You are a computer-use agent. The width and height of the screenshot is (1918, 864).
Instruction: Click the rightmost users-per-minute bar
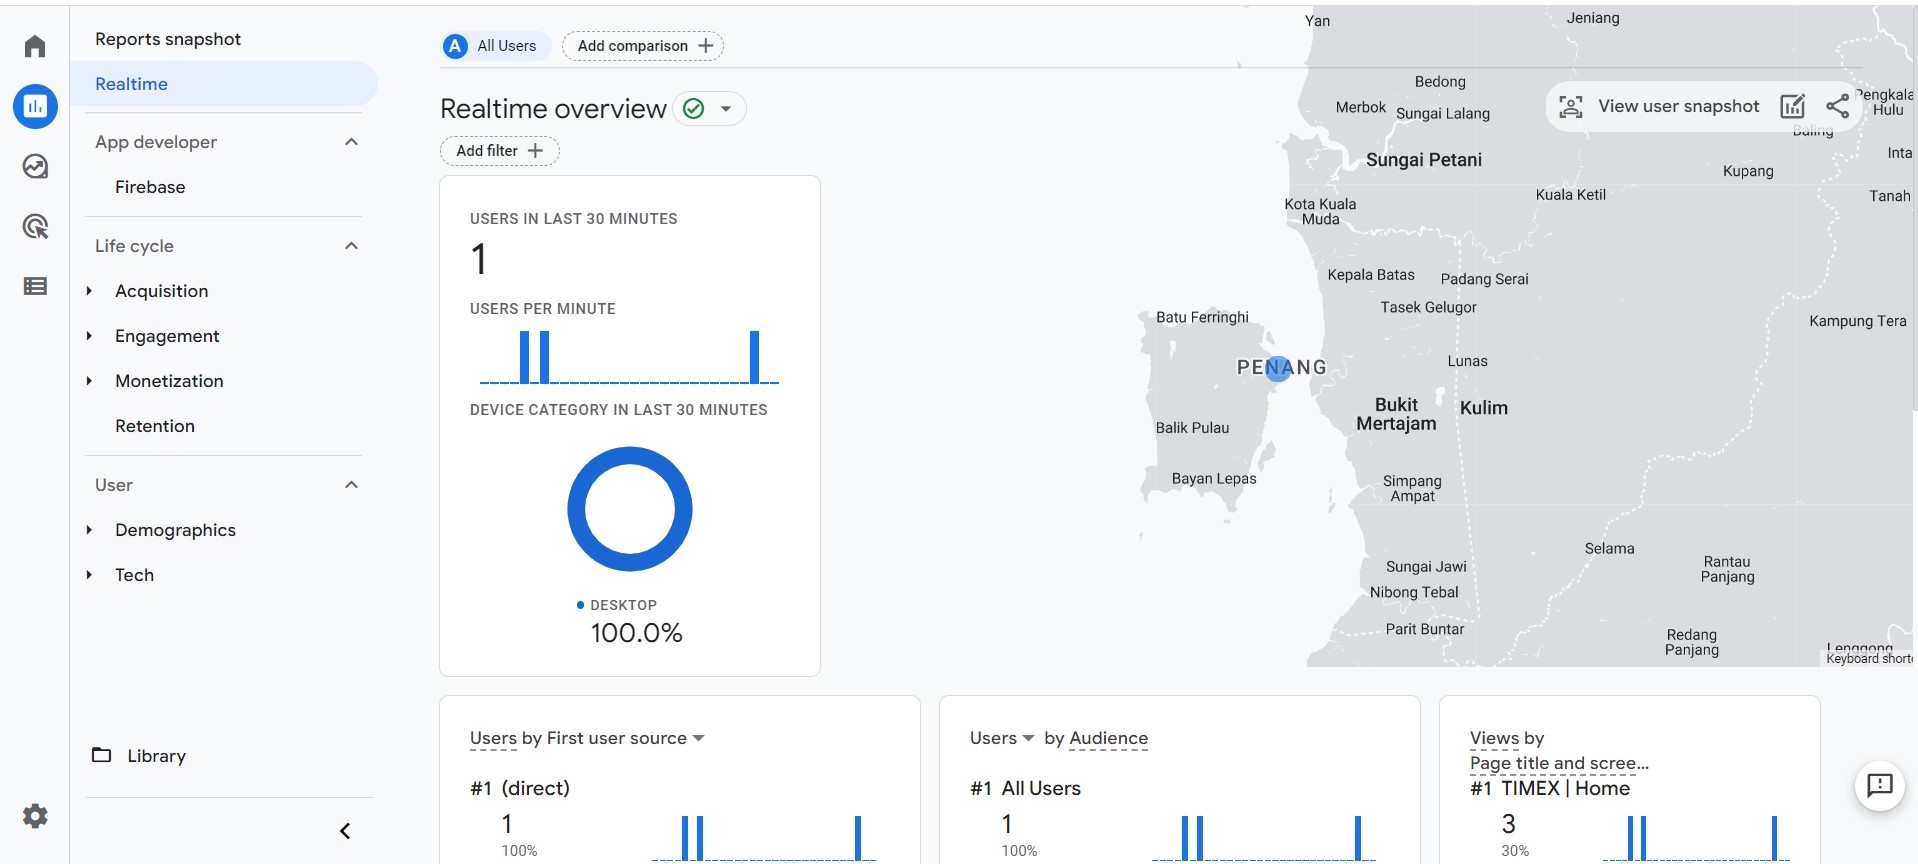(755, 357)
